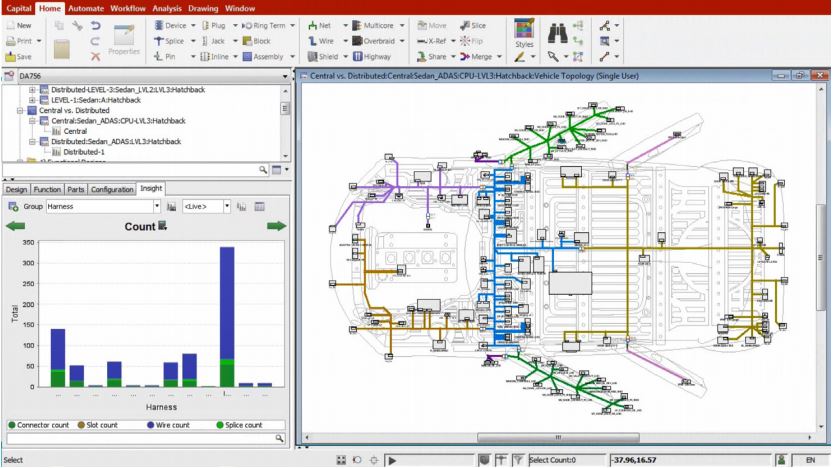Insert a Block component
833x468 pixels.
pos(256,41)
